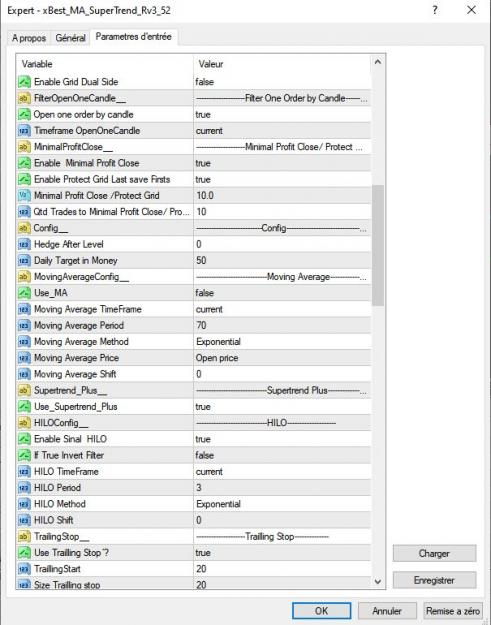Click the dialog help question mark
This screenshot has height=625, width=491.
click(435, 10)
